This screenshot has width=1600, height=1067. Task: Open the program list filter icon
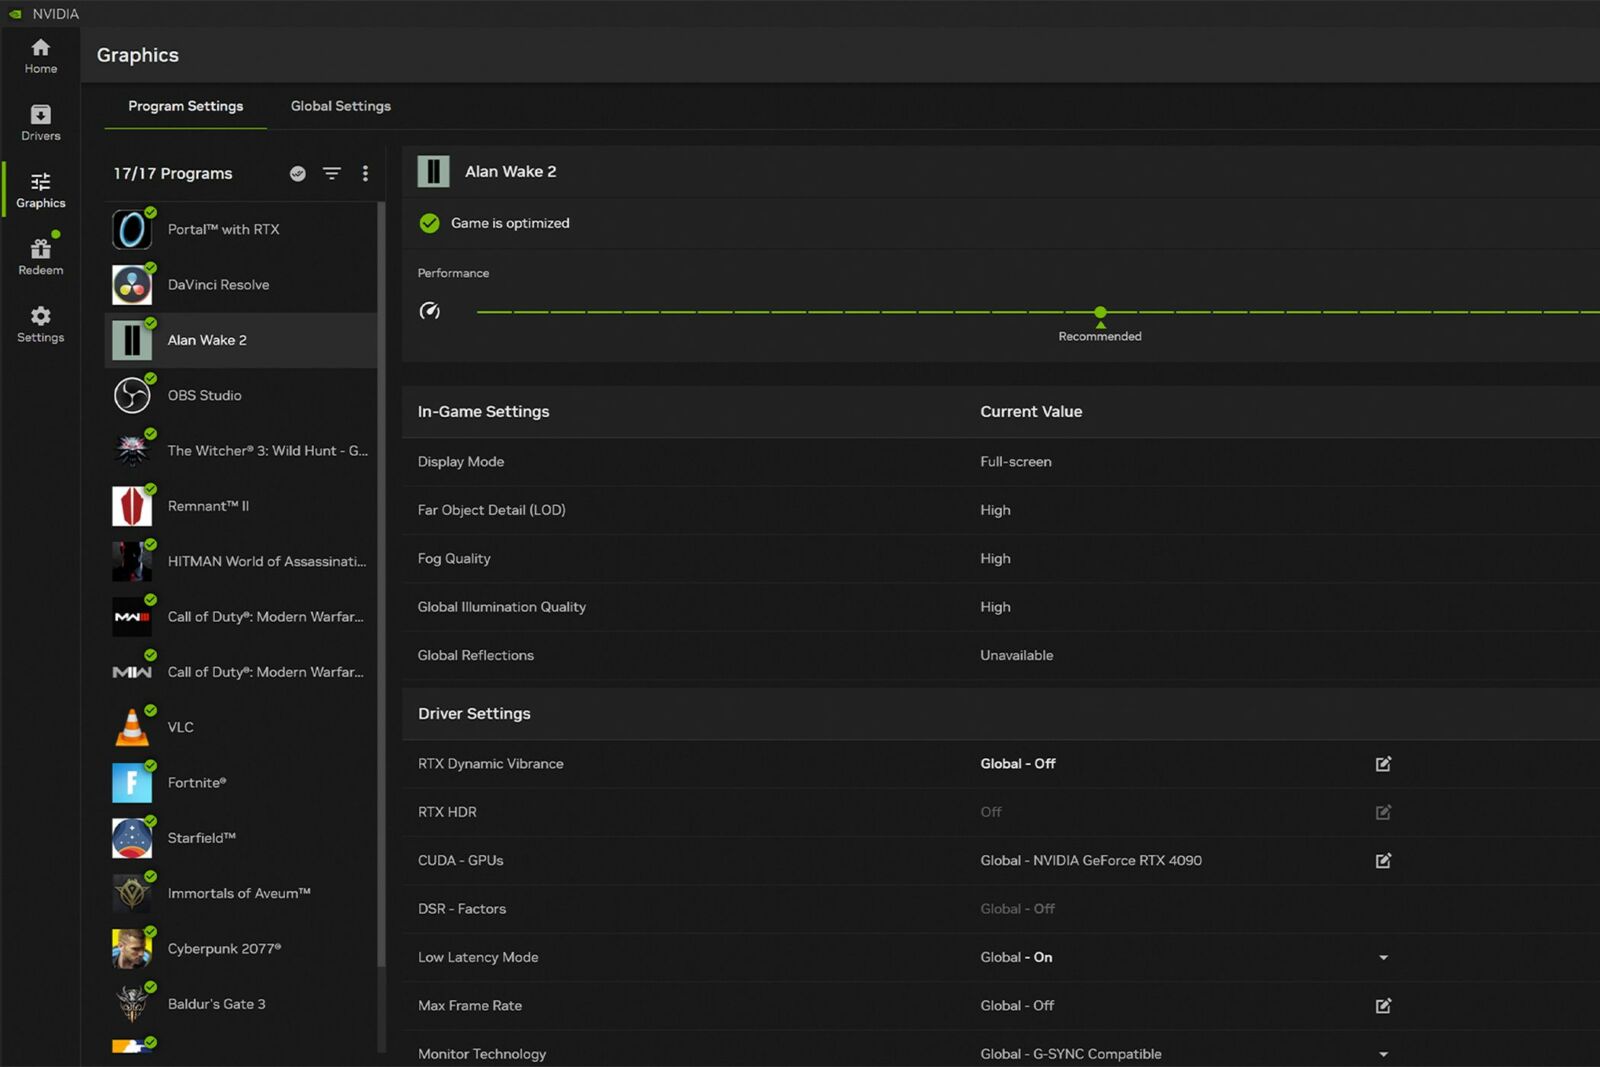pyautogui.click(x=332, y=173)
